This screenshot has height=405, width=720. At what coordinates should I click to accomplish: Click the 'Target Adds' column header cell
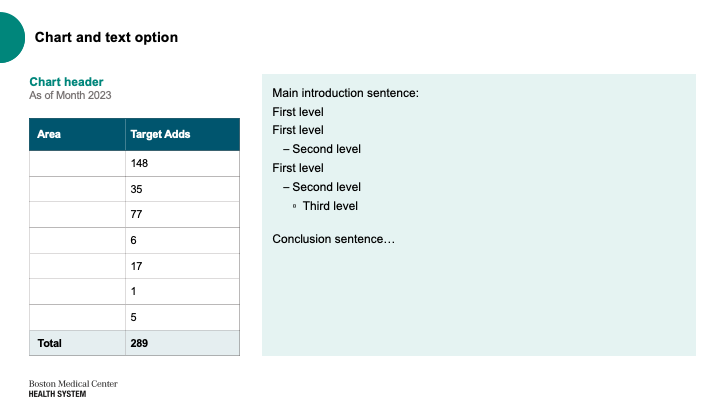[x=182, y=135]
